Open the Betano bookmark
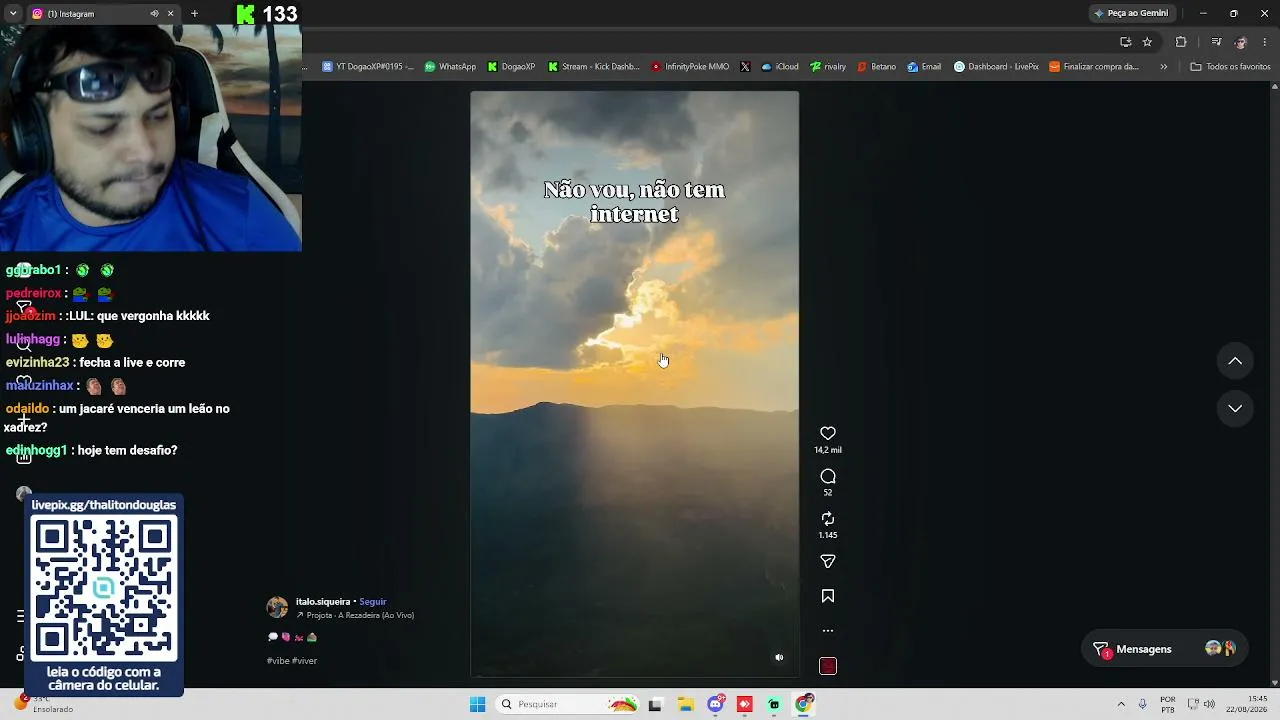This screenshot has height=720, width=1280. (877, 67)
